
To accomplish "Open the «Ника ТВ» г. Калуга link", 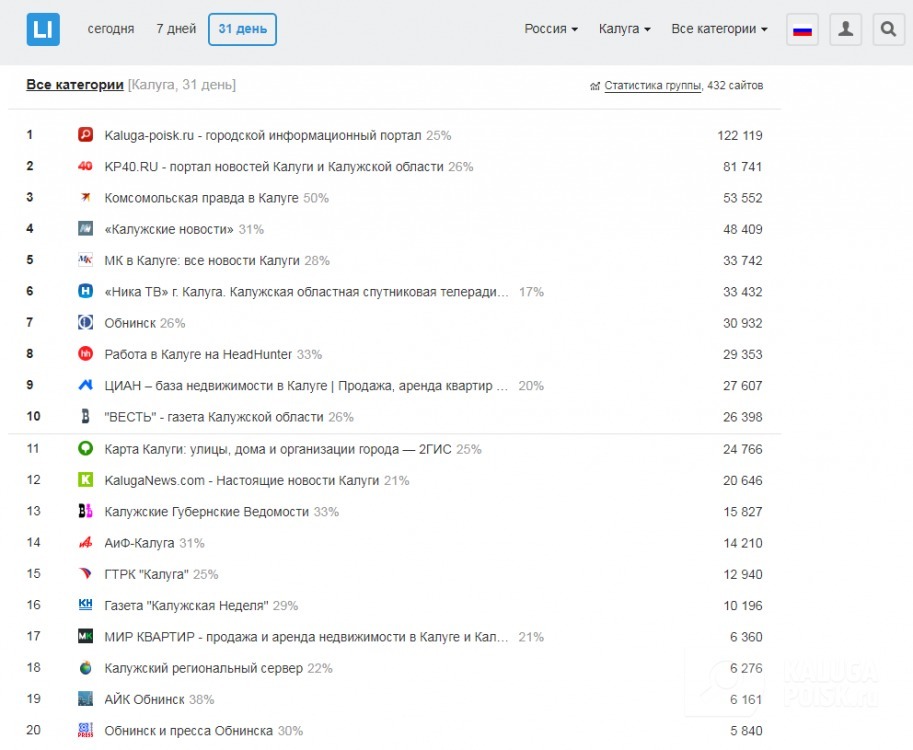I will pyautogui.click(x=306, y=292).
